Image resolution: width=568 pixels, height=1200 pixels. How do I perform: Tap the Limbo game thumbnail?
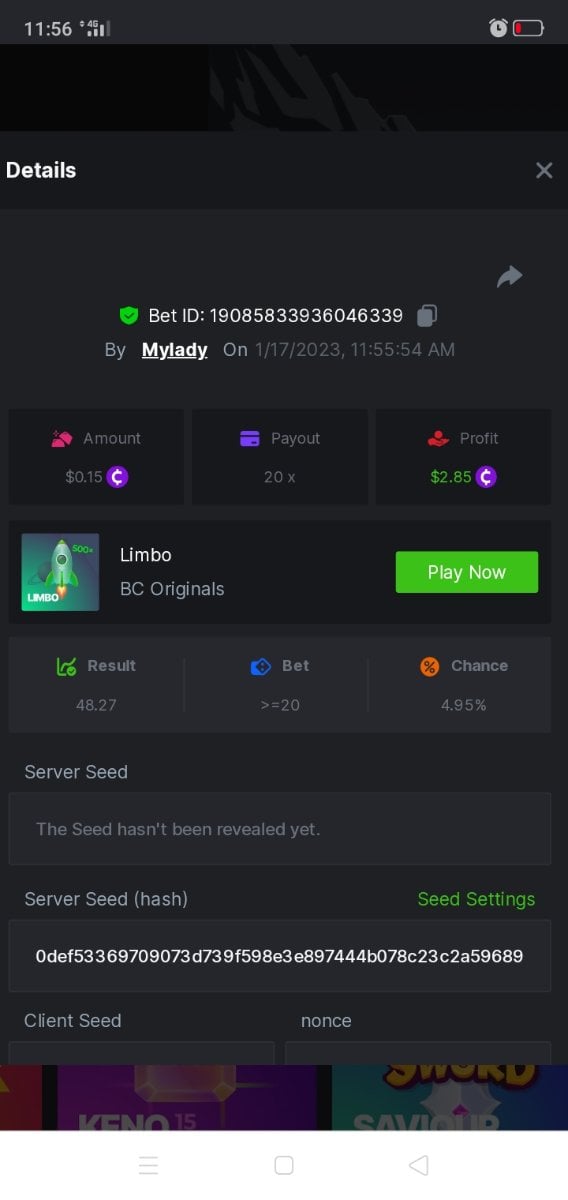pos(60,572)
